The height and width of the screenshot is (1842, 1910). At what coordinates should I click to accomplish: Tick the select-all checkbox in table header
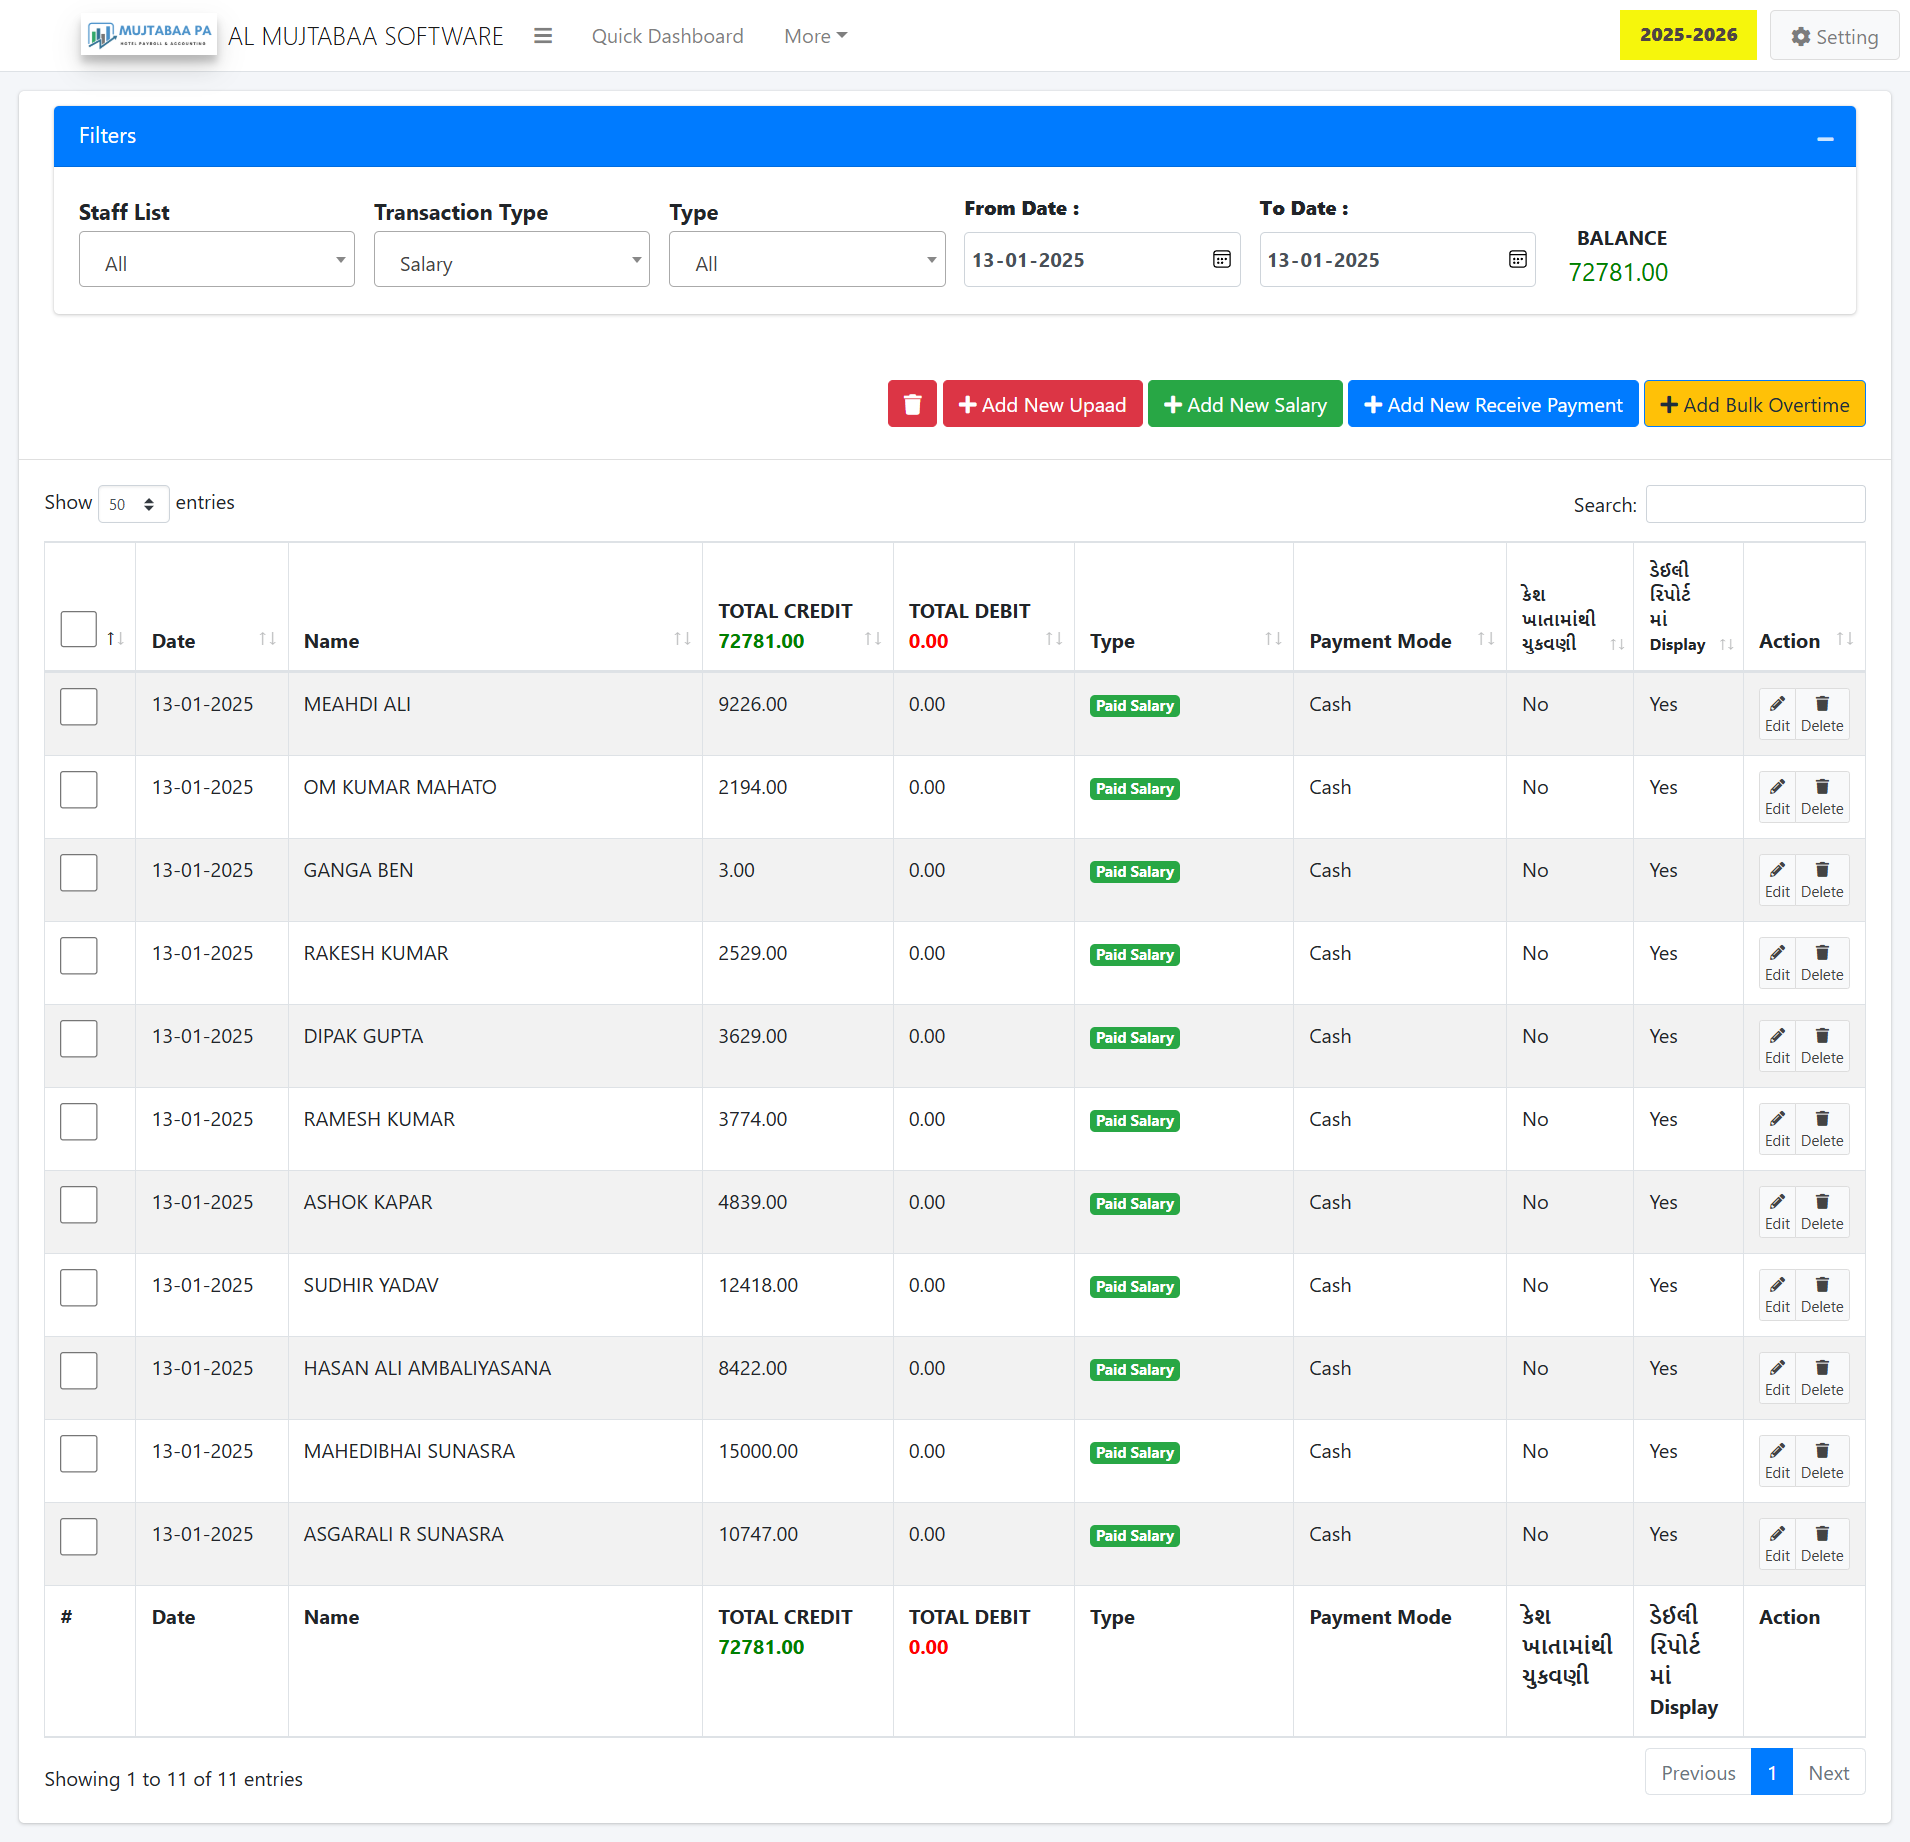tap(79, 629)
